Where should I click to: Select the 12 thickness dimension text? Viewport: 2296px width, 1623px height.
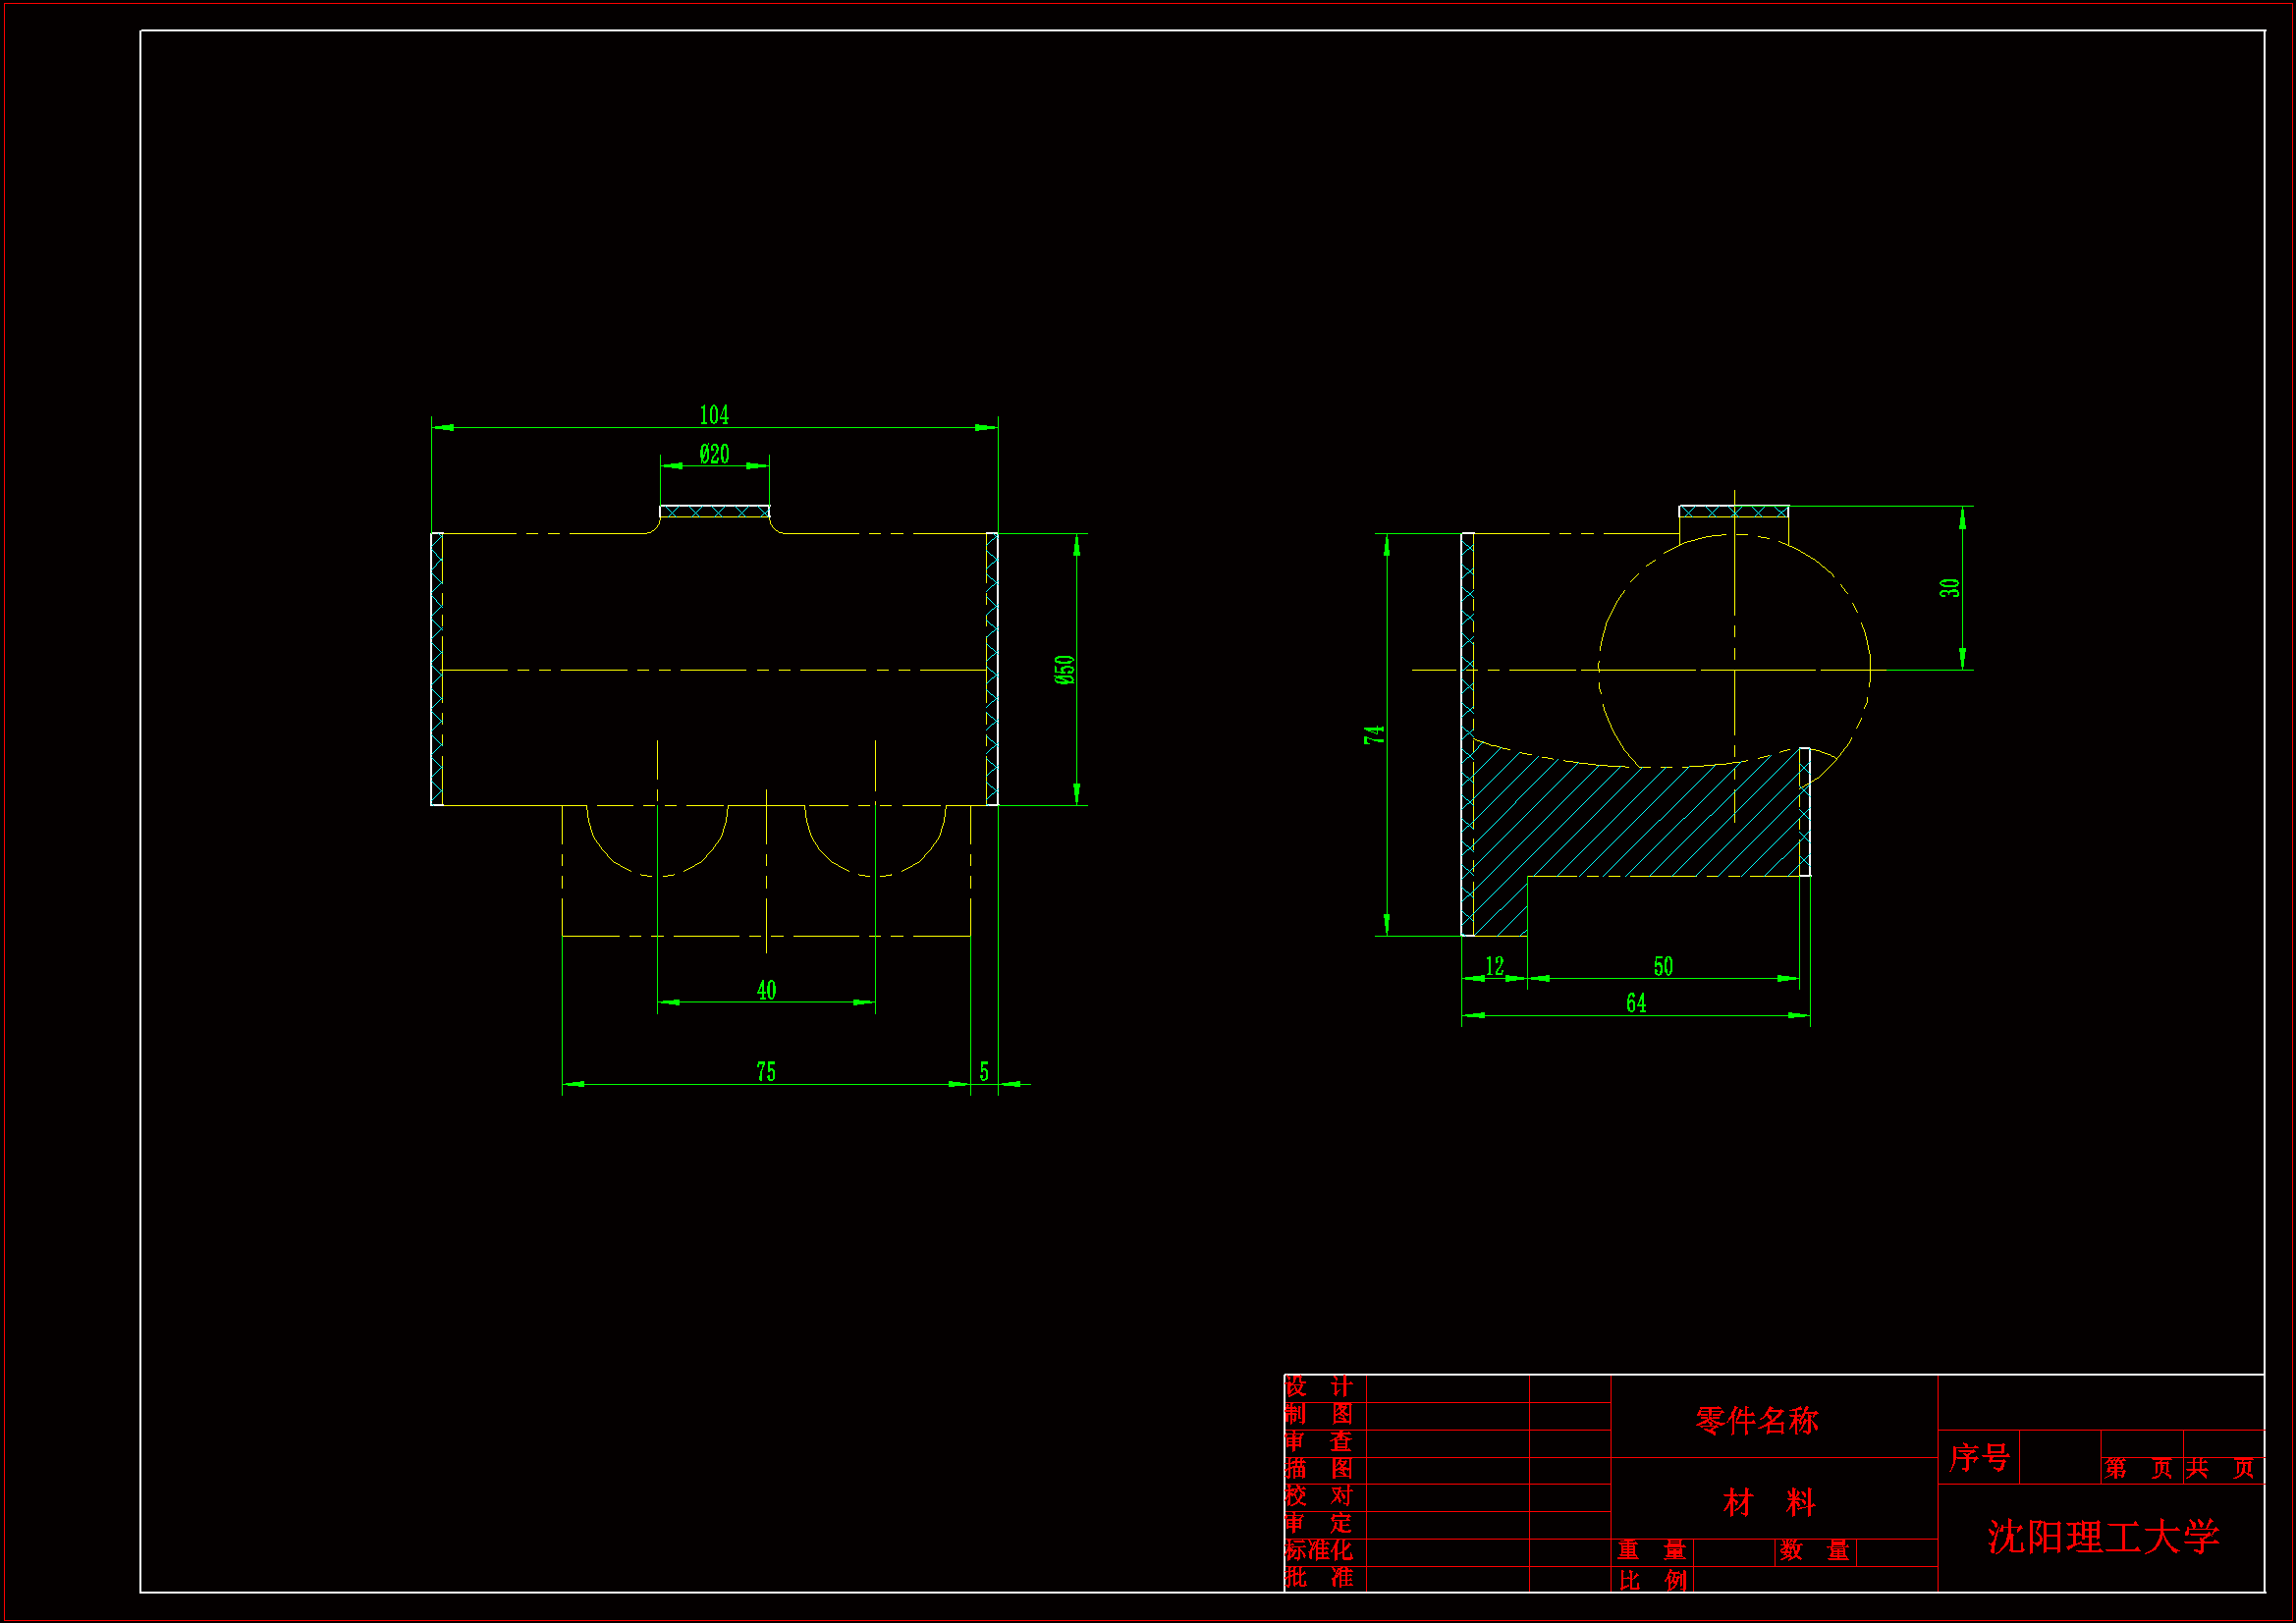pyautogui.click(x=1494, y=966)
